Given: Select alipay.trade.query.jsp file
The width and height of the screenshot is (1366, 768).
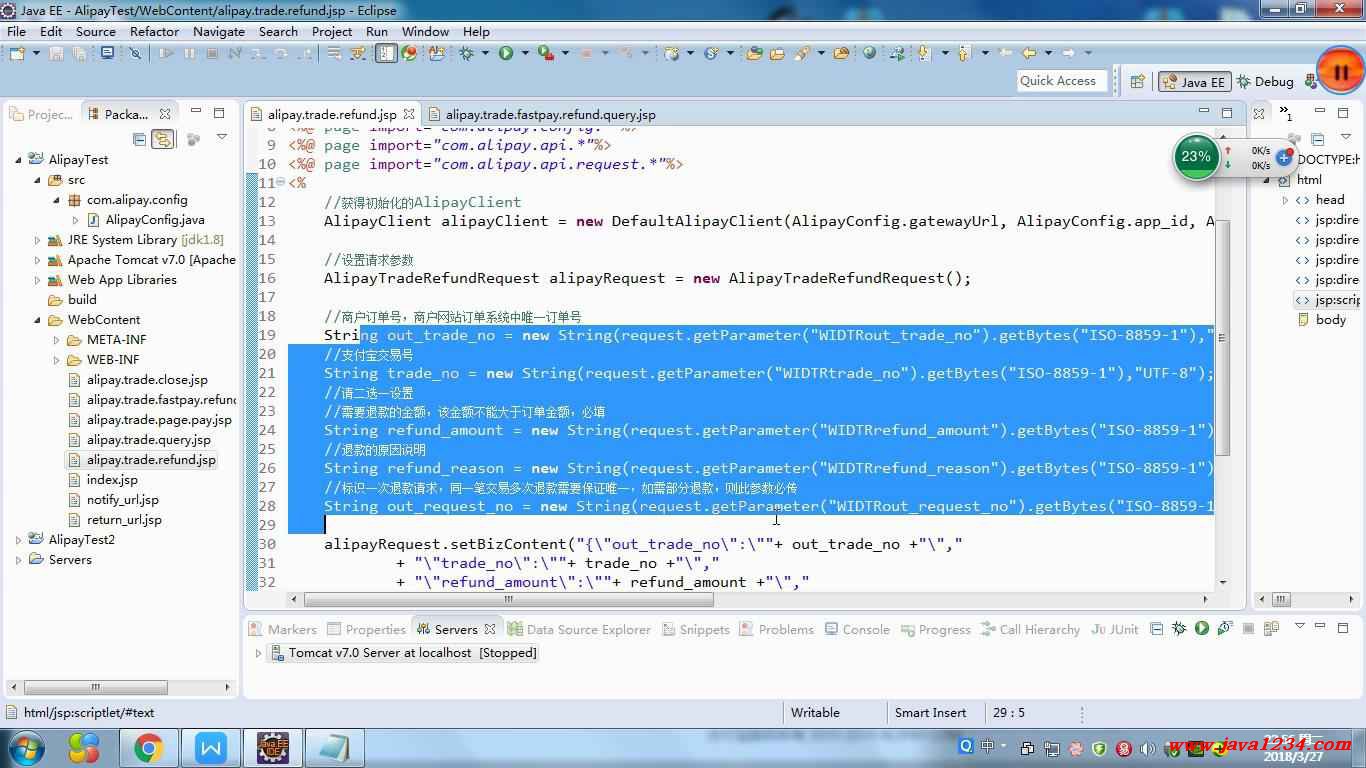Looking at the screenshot, I should coord(148,439).
